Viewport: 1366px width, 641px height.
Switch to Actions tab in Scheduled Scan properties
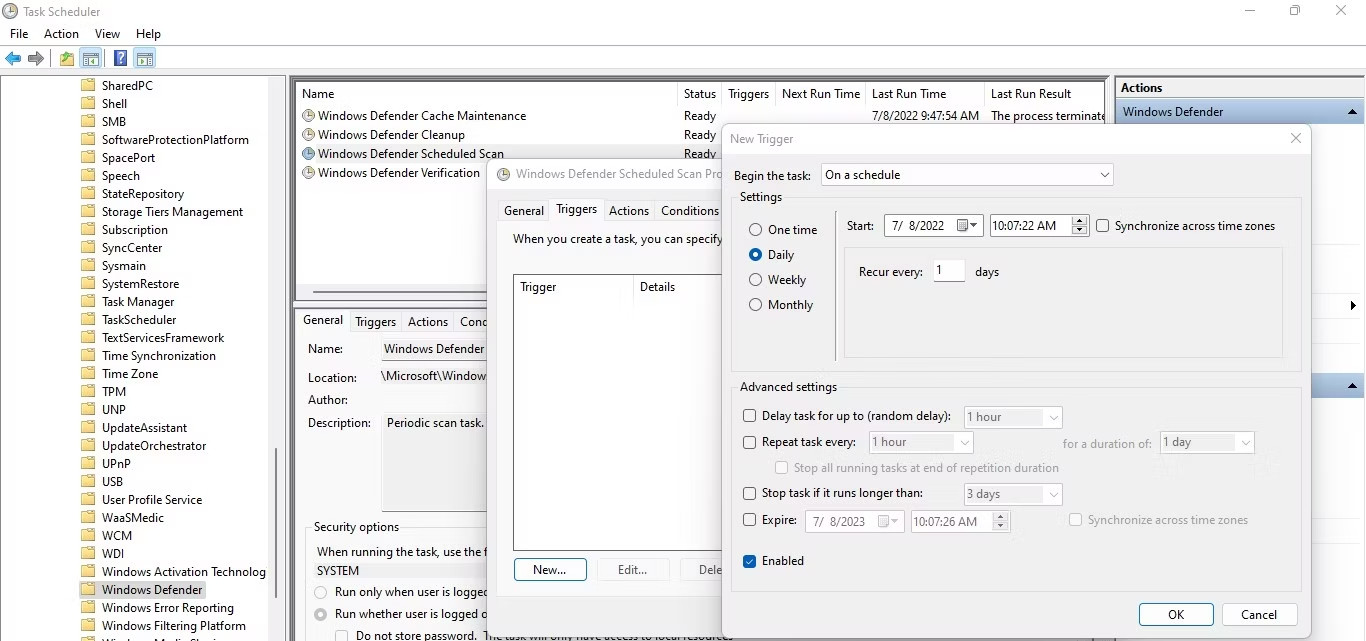[x=629, y=211]
